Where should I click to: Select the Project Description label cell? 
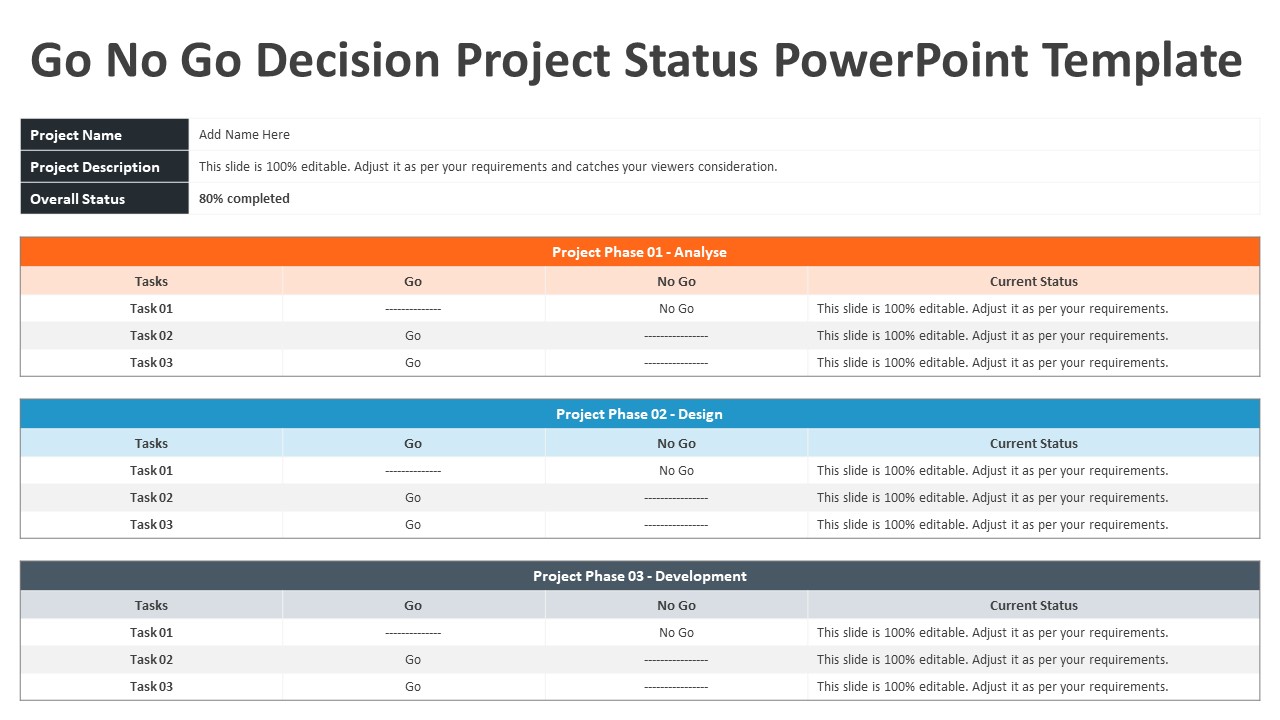(x=104, y=167)
